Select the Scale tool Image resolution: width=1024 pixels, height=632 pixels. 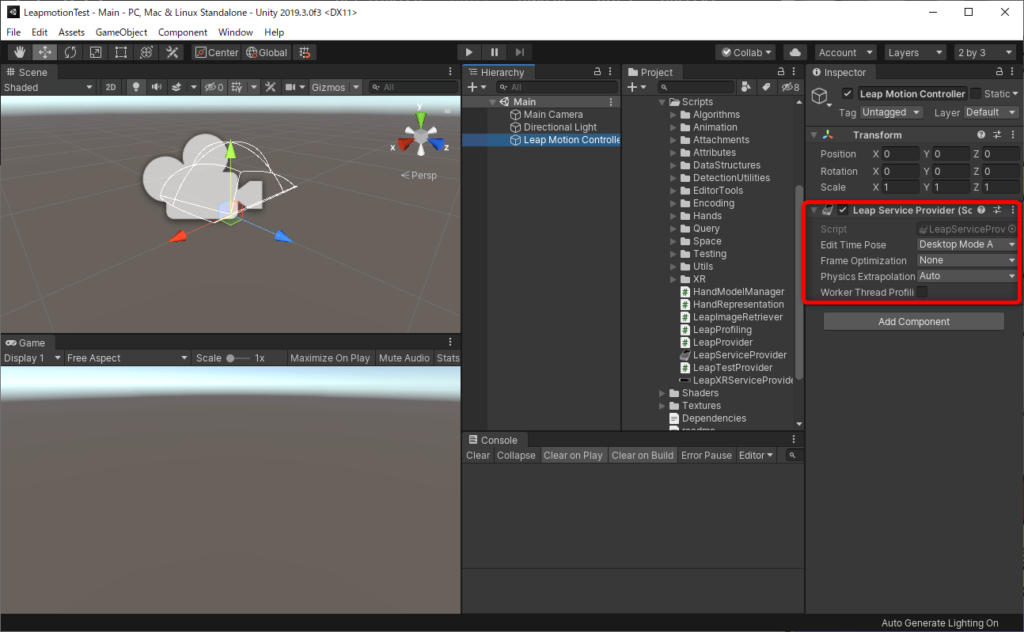(95, 52)
